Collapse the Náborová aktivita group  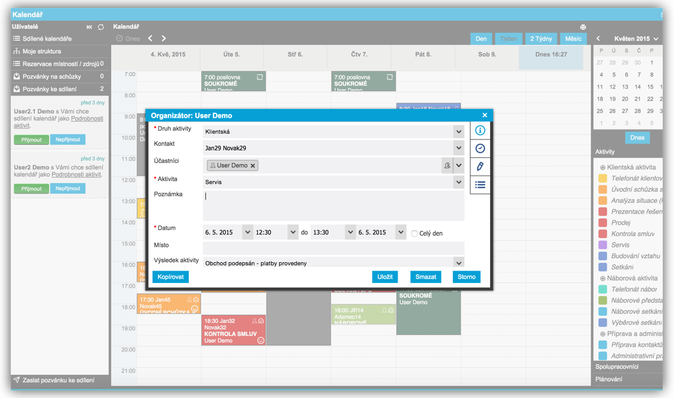tap(603, 279)
